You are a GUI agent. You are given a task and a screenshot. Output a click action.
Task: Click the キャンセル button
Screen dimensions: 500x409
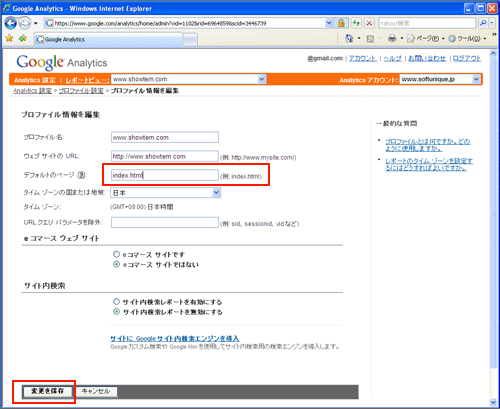[x=96, y=391]
